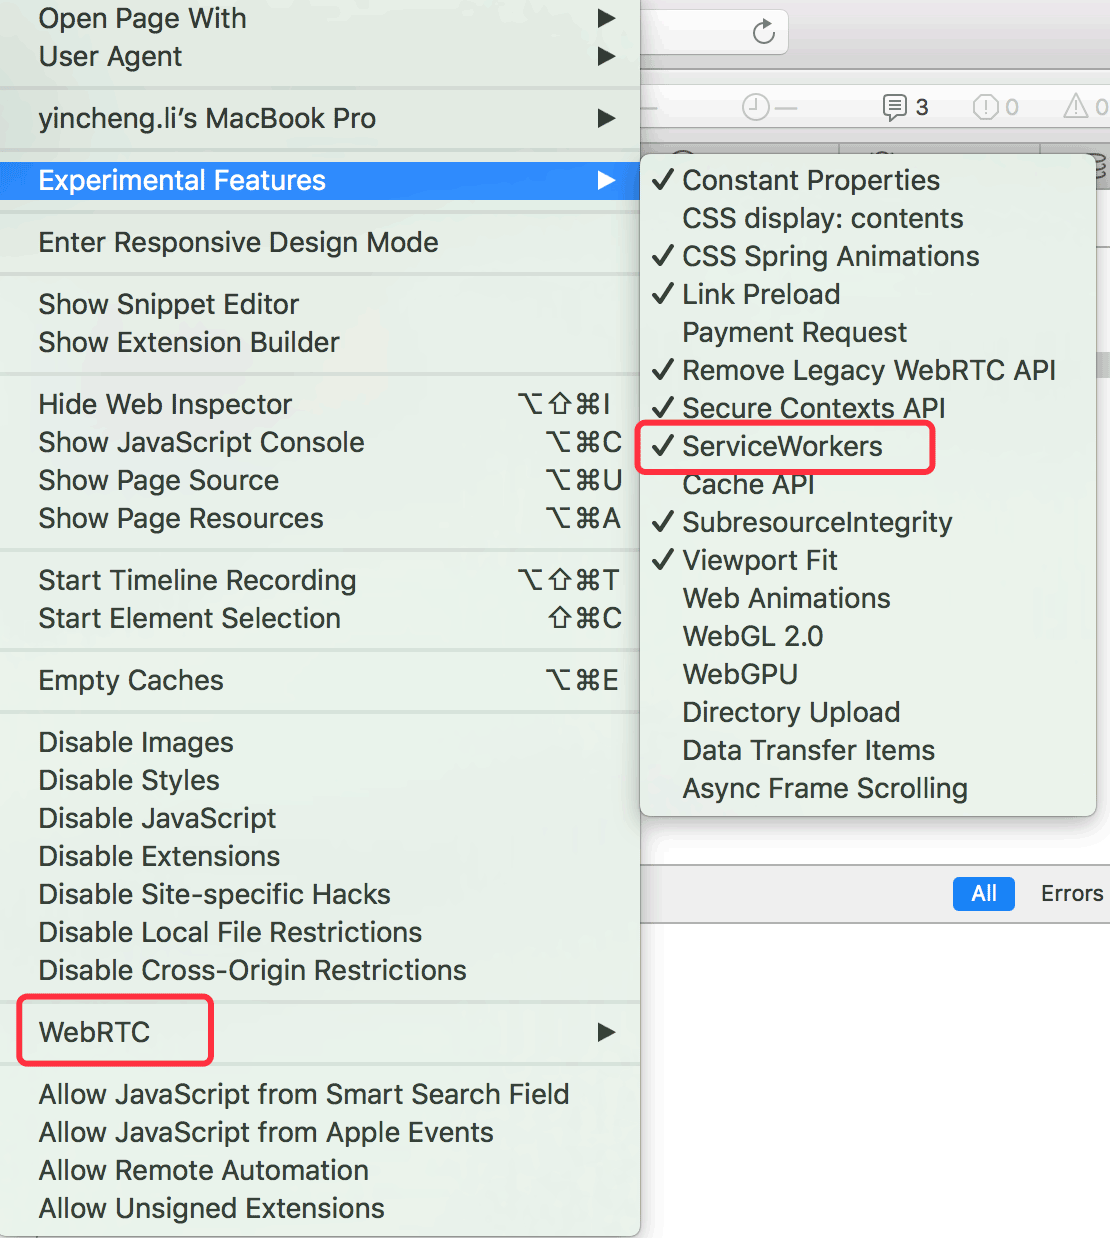Click the page reload icon
1110x1238 pixels.
763,32
